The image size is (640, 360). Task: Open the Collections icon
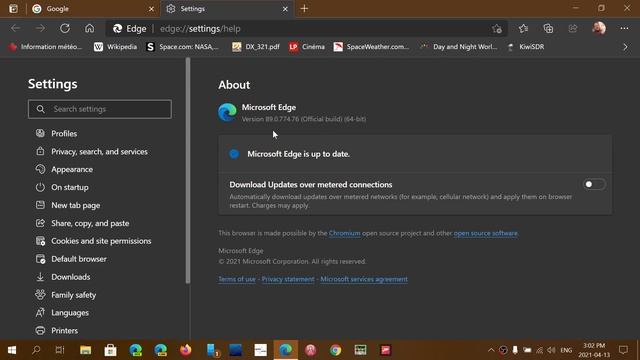(548, 28)
